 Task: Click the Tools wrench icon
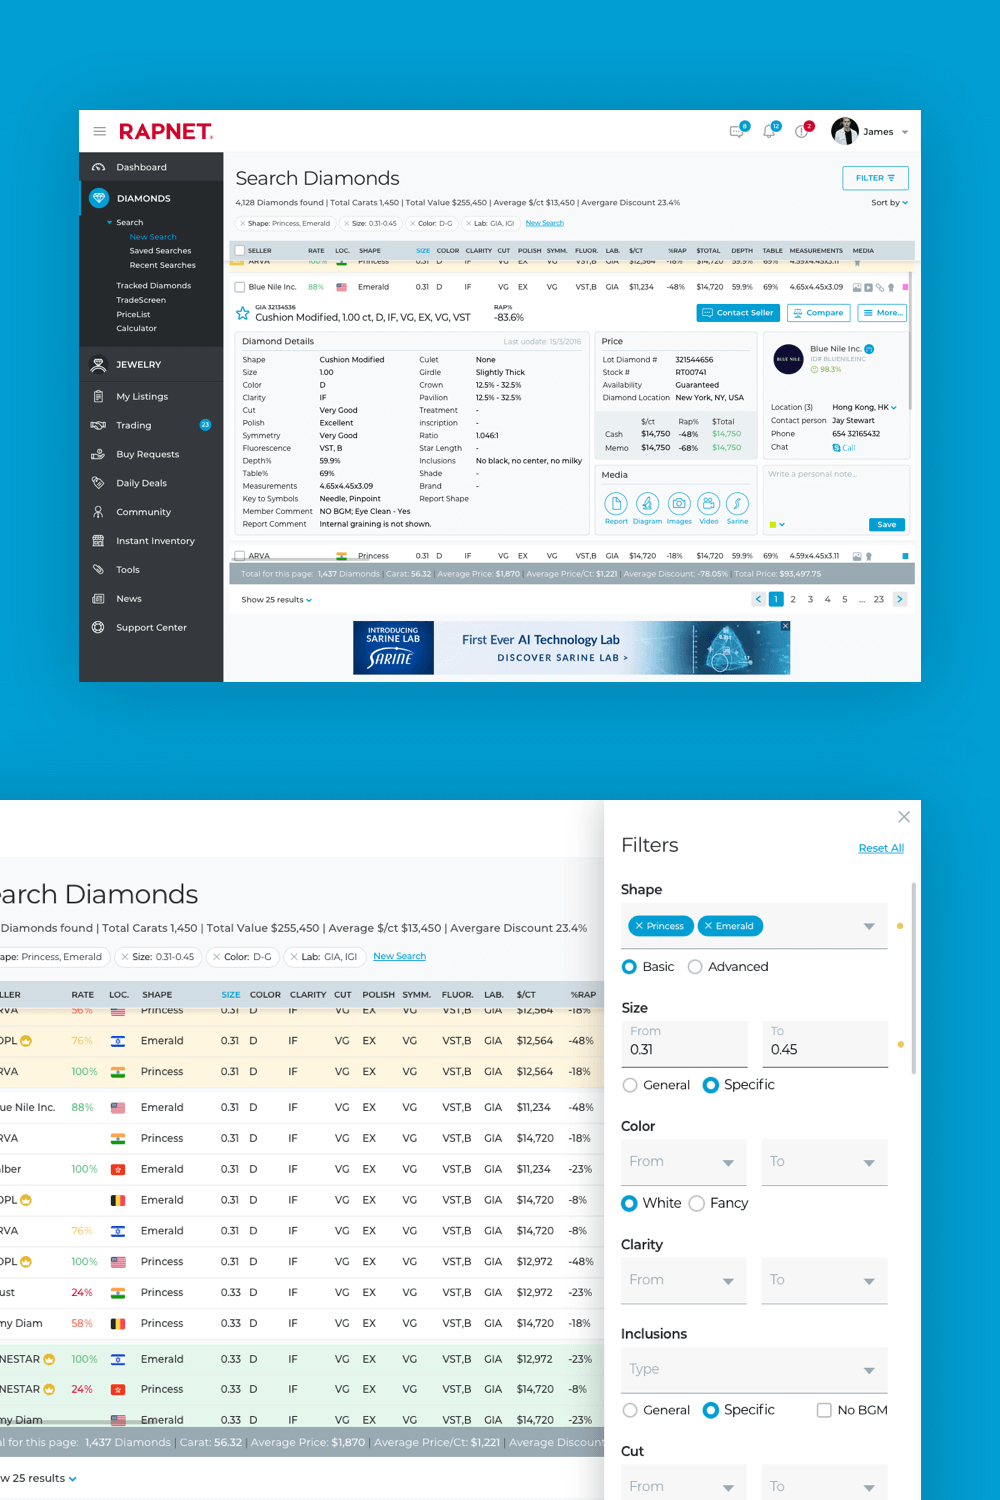98,570
